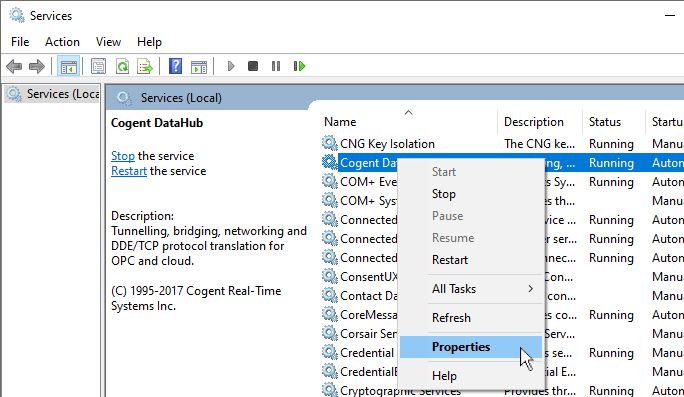Click Running status of CNG Key Isolation

(611, 144)
